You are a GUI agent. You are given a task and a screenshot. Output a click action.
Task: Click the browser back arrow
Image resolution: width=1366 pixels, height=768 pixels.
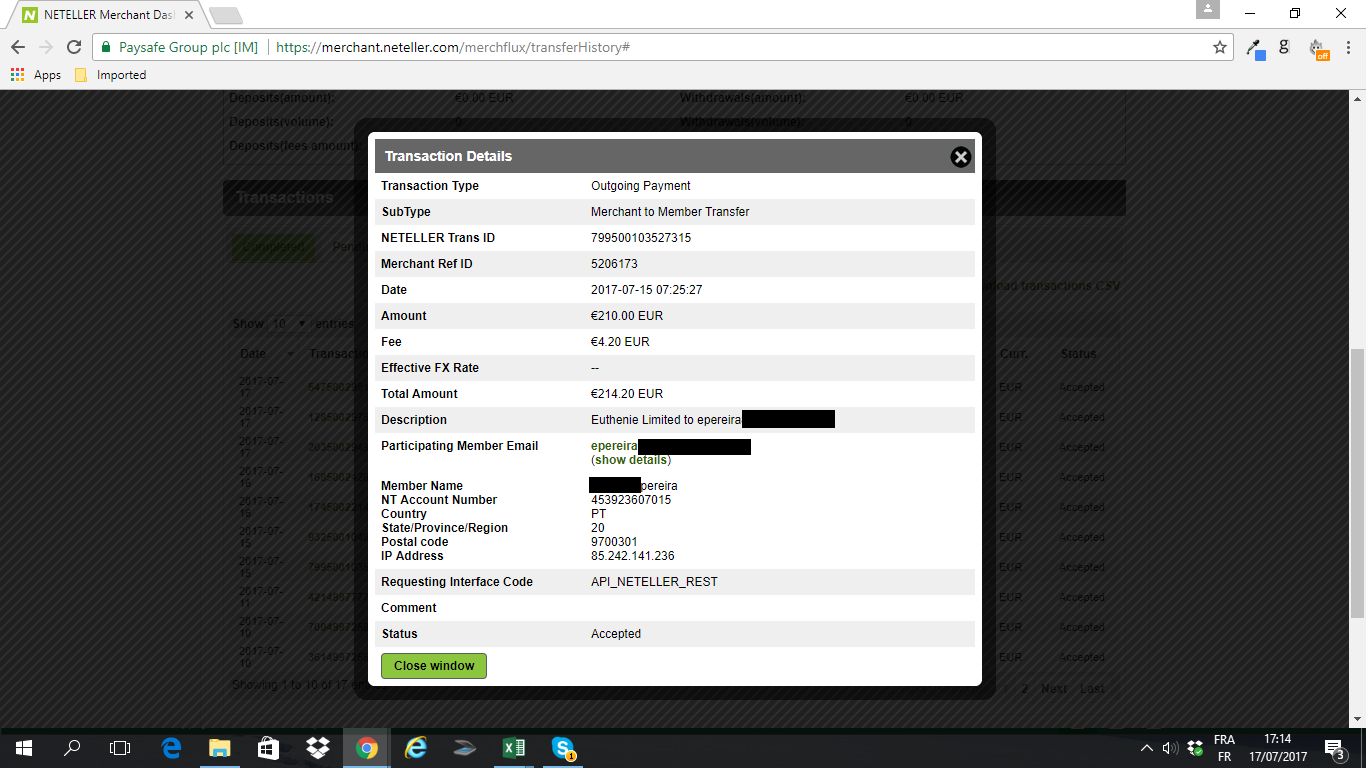(x=18, y=47)
